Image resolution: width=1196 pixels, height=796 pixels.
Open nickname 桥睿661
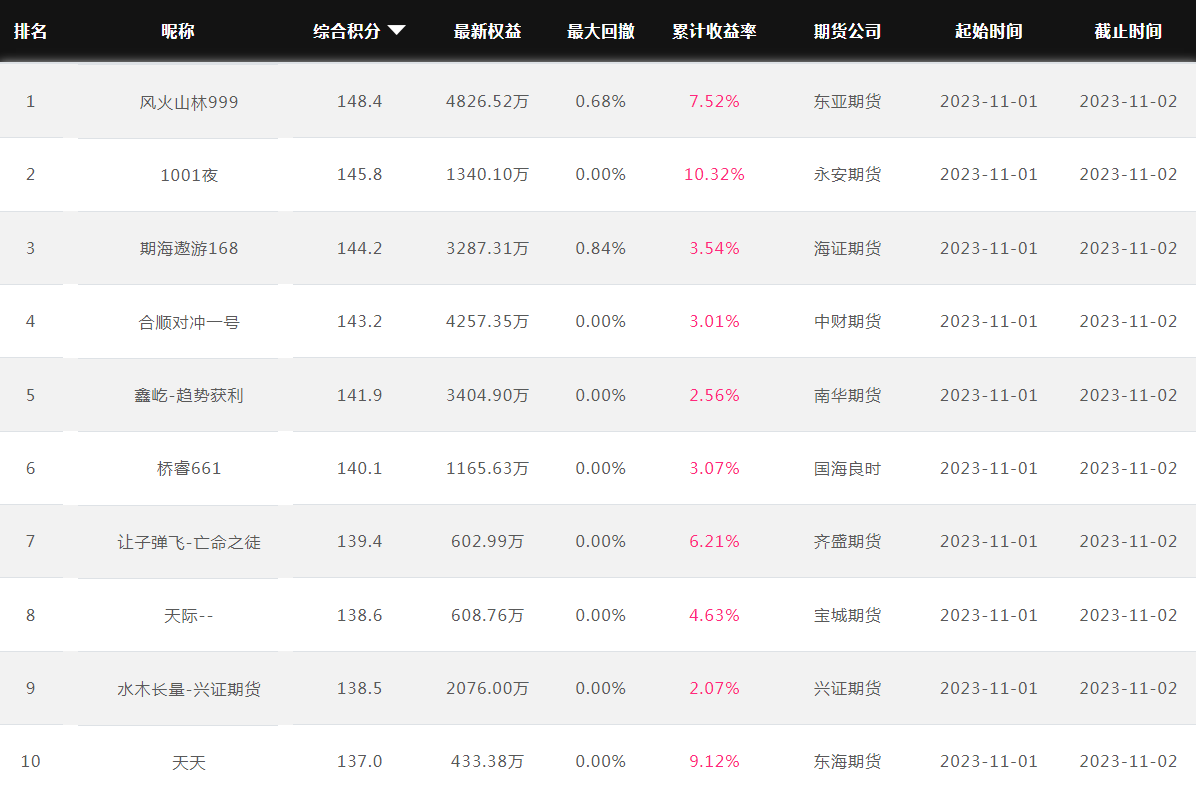pyautogui.click(x=188, y=468)
